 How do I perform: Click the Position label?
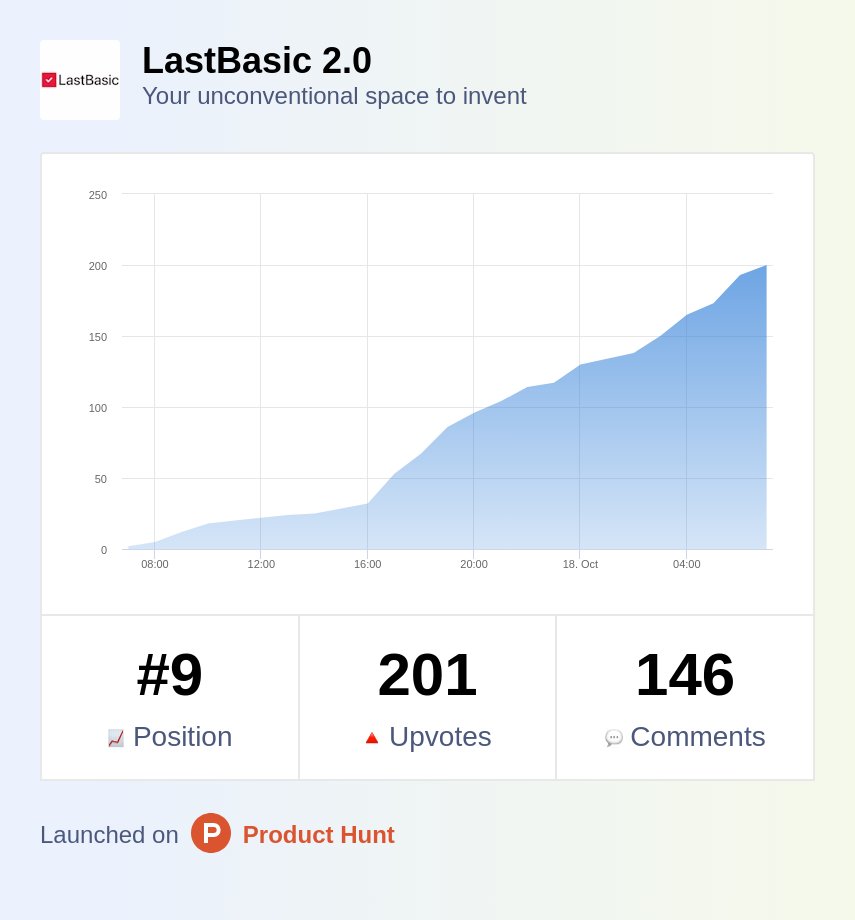(183, 737)
